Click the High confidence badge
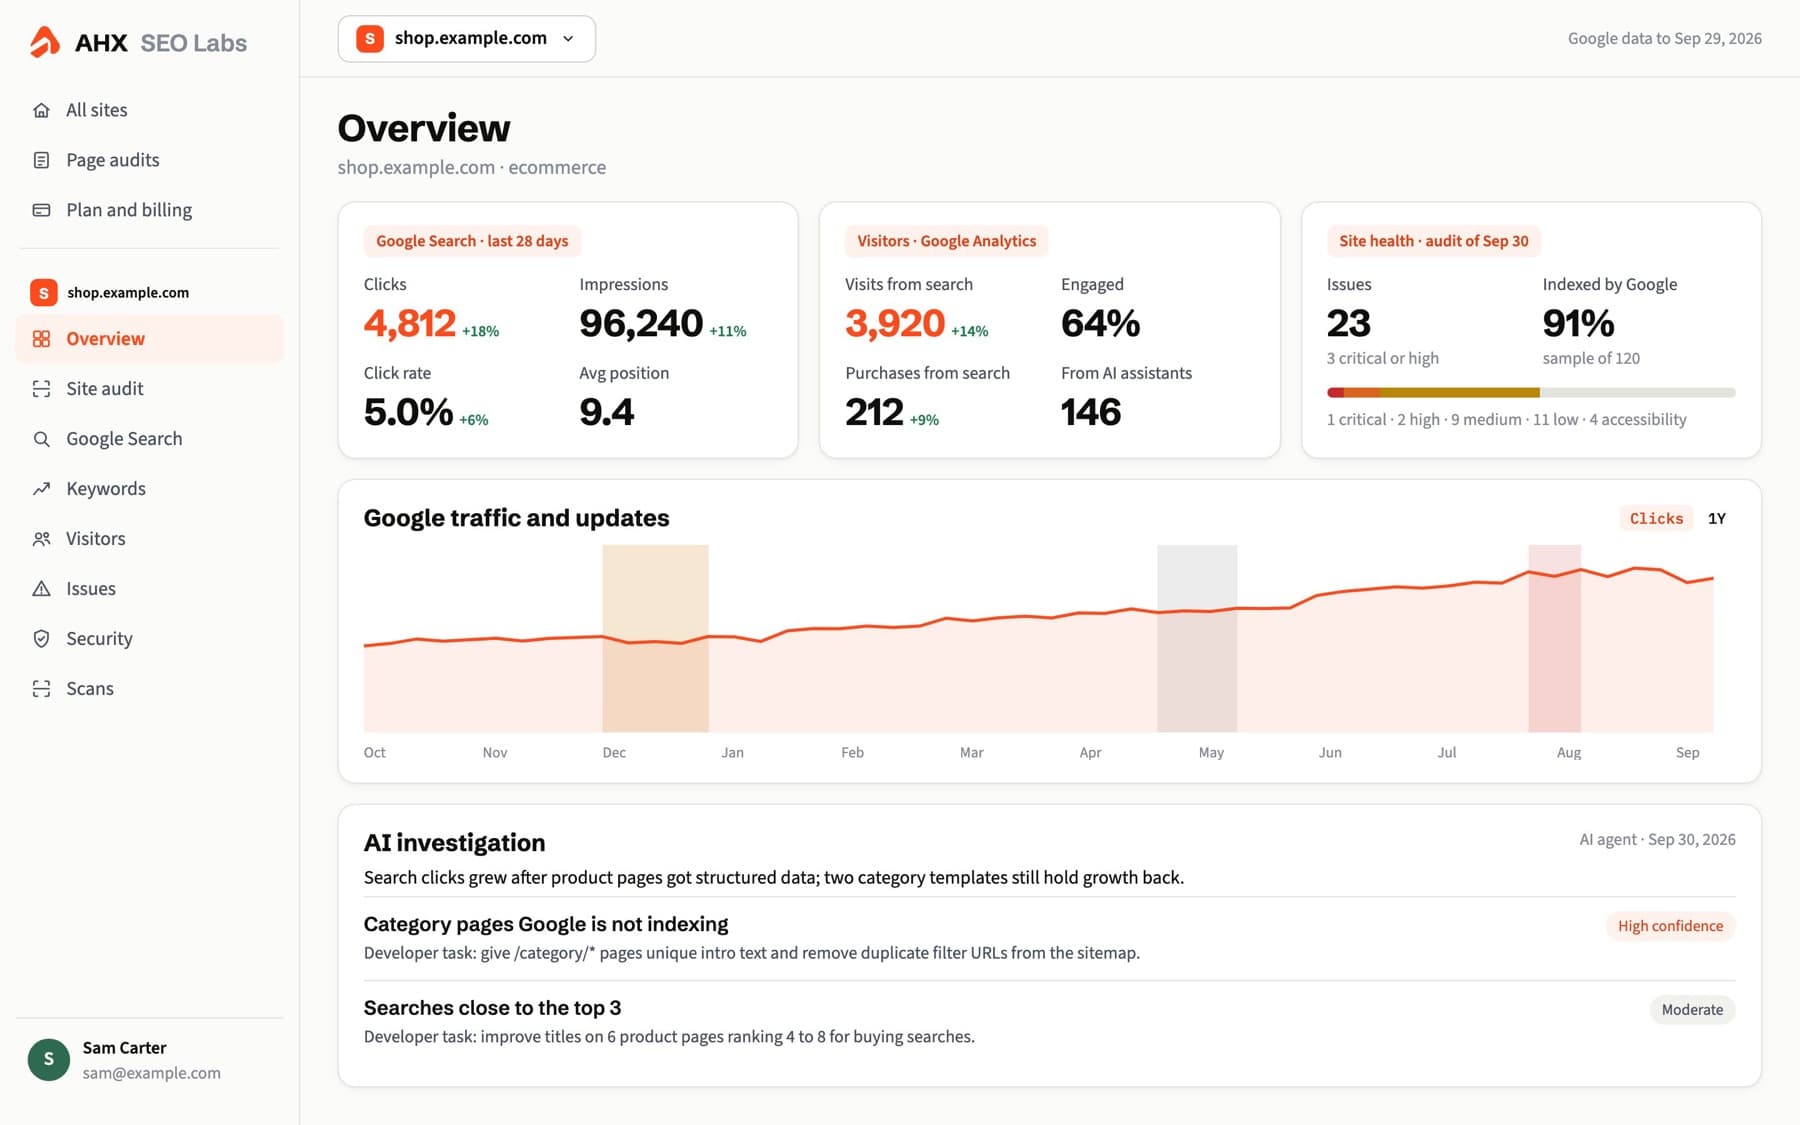Image resolution: width=1800 pixels, height=1125 pixels. pos(1670,926)
